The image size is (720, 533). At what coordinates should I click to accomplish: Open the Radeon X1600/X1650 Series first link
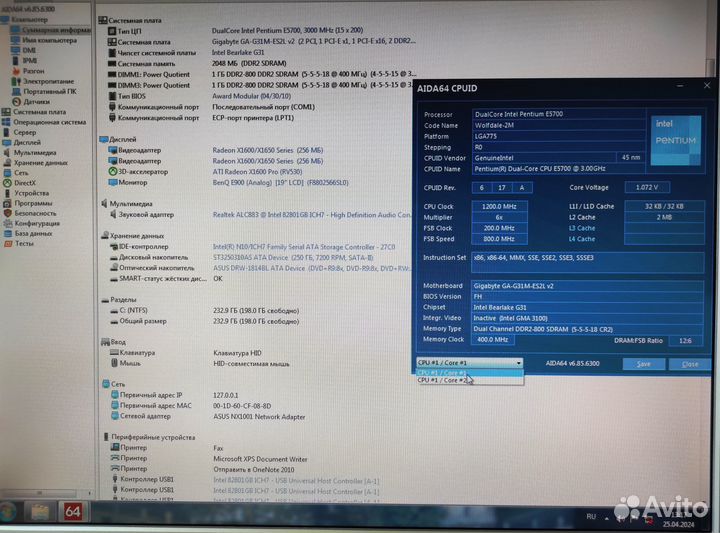point(268,150)
